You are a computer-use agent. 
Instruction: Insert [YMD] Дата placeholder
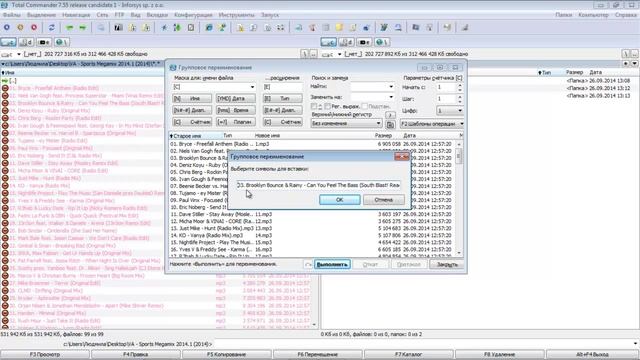coord(236,98)
